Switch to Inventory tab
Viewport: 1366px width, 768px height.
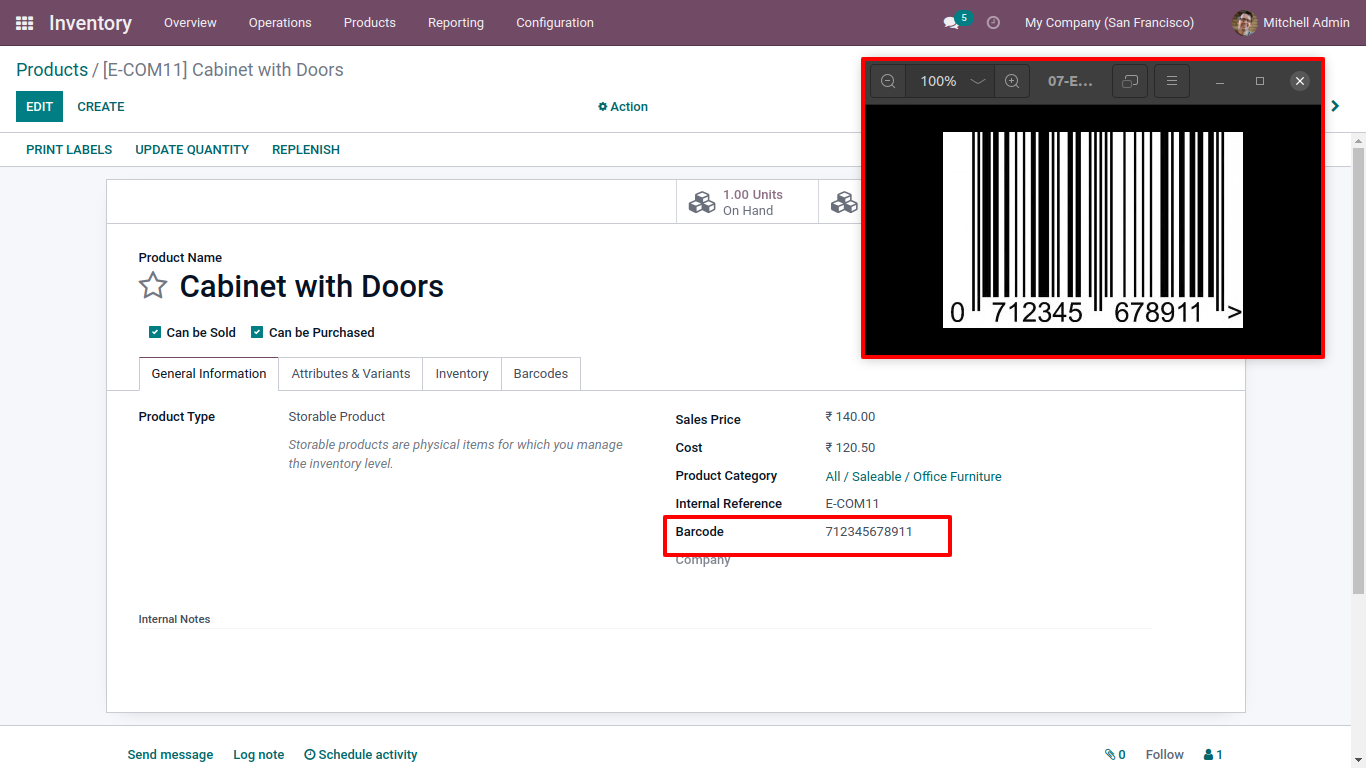click(462, 374)
